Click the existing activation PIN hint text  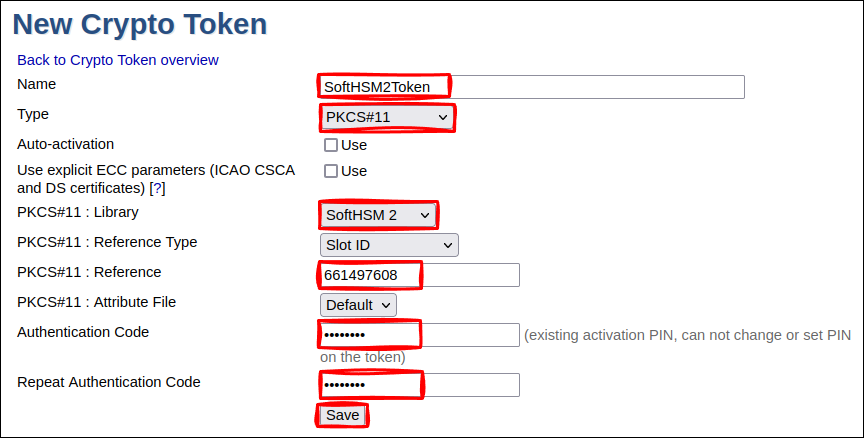click(x=687, y=335)
